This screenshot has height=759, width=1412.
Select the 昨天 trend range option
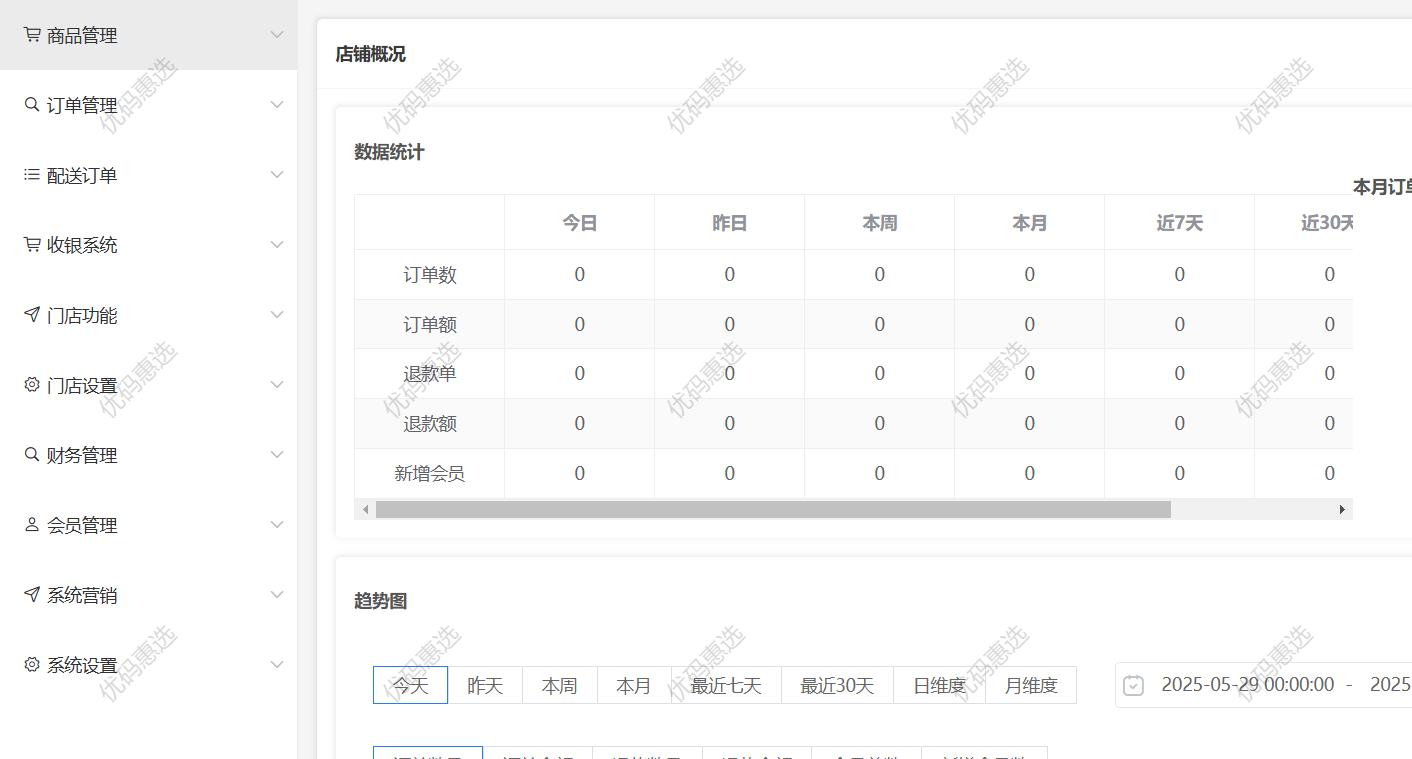coord(485,686)
